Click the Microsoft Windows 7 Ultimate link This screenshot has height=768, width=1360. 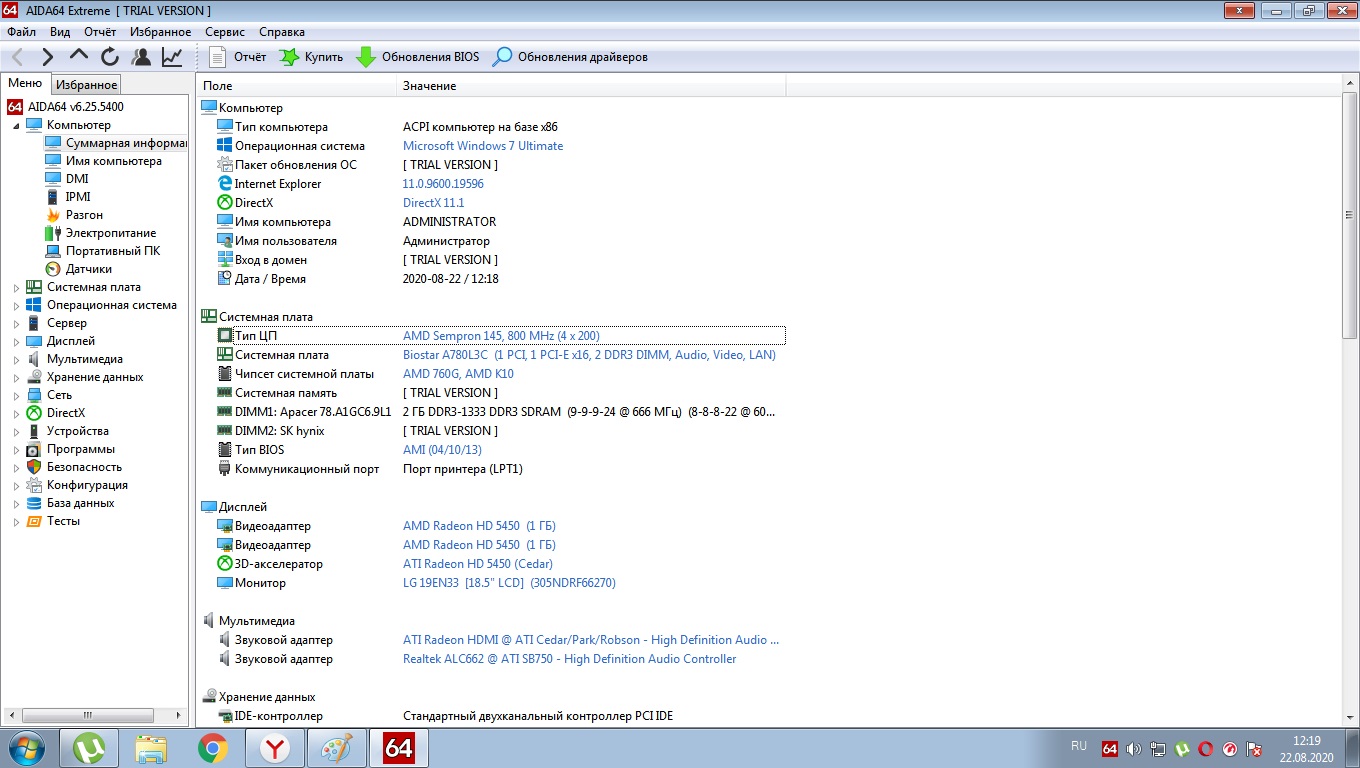click(x=483, y=146)
